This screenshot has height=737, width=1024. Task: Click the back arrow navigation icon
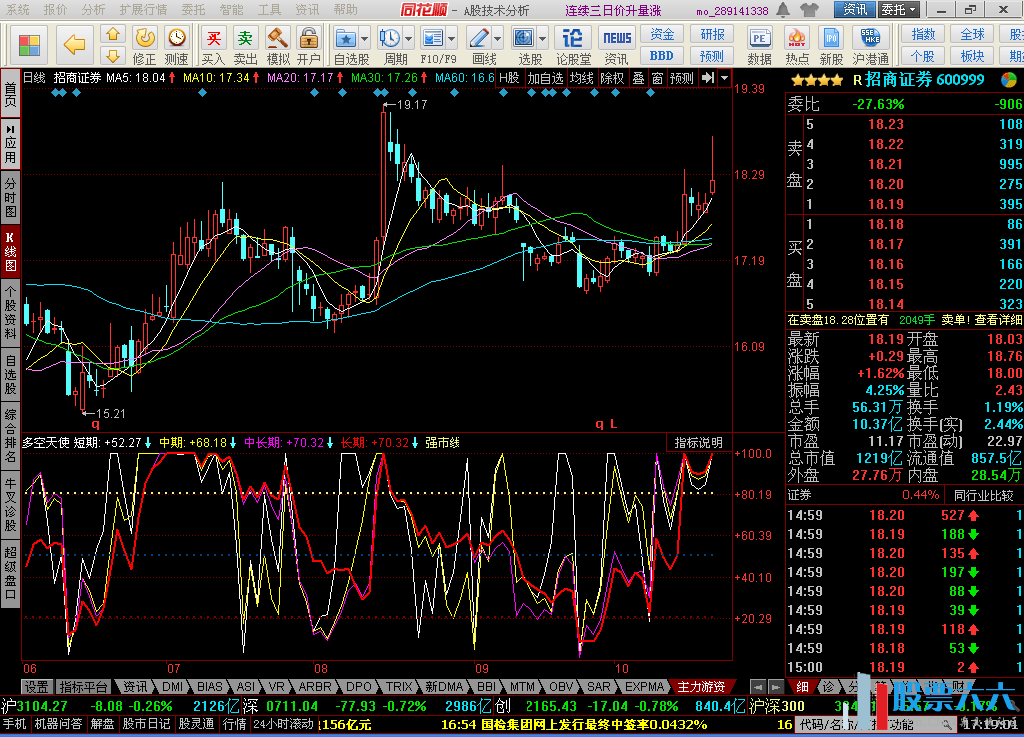(74, 43)
